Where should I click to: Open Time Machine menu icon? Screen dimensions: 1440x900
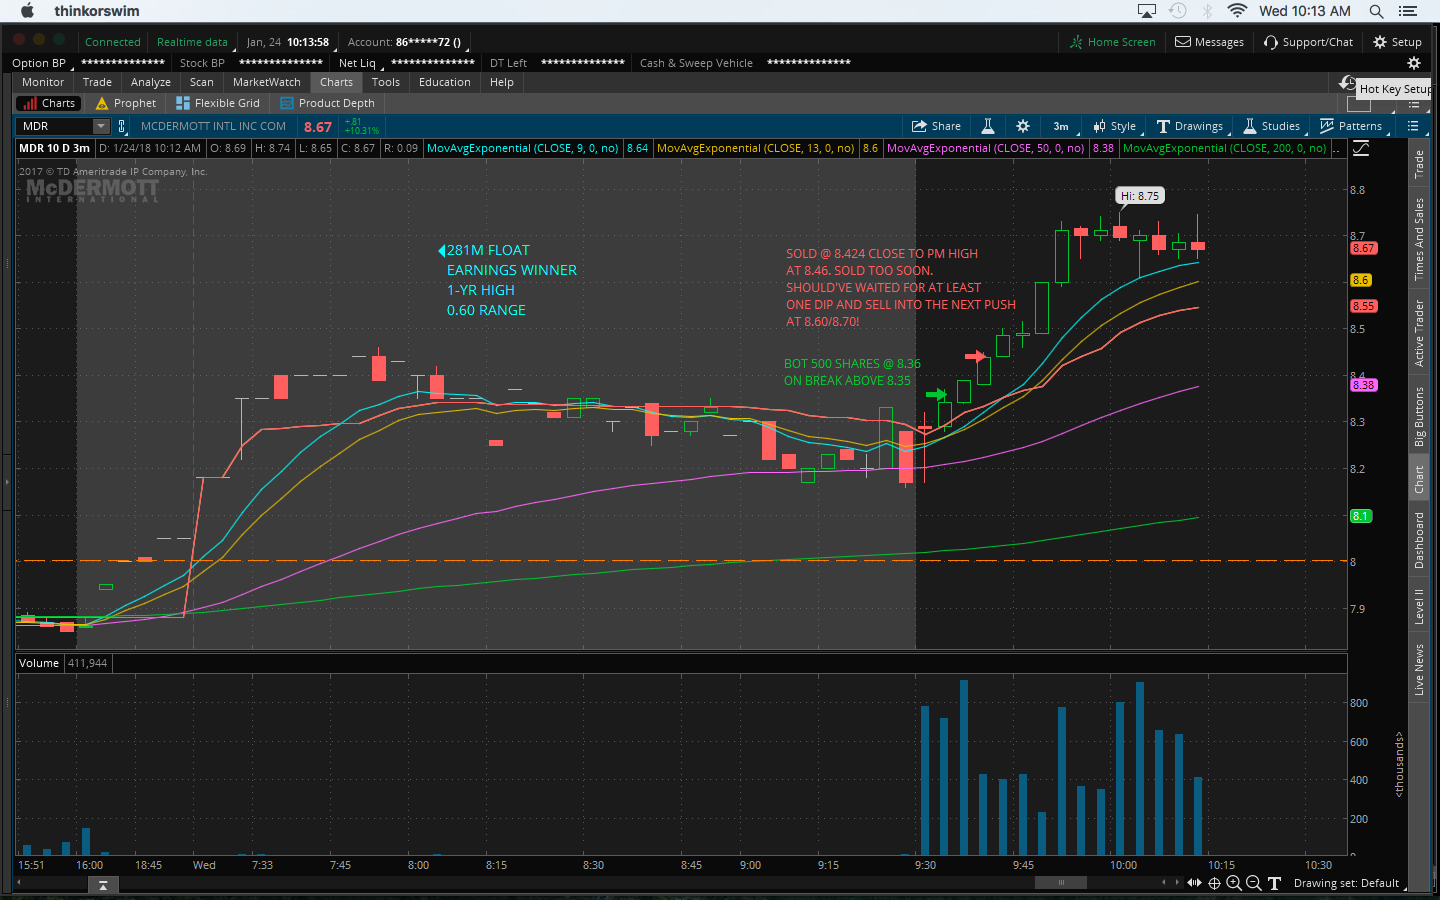tap(1178, 11)
